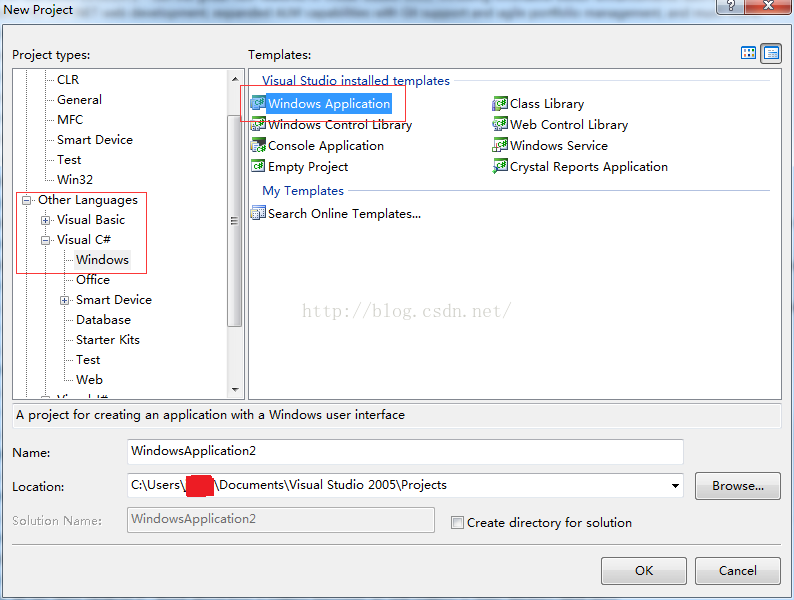Click the Console Application template icon
The image size is (794, 600).
(258, 146)
